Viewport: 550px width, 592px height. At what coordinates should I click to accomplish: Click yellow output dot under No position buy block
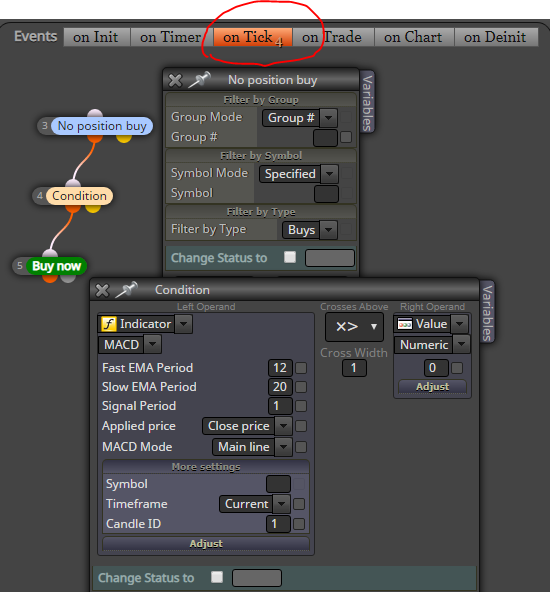[x=123, y=138]
